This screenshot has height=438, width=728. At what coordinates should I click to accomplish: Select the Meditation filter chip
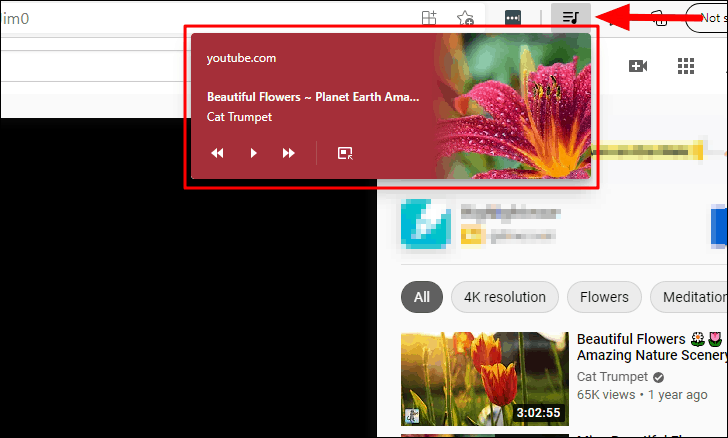[689, 297]
